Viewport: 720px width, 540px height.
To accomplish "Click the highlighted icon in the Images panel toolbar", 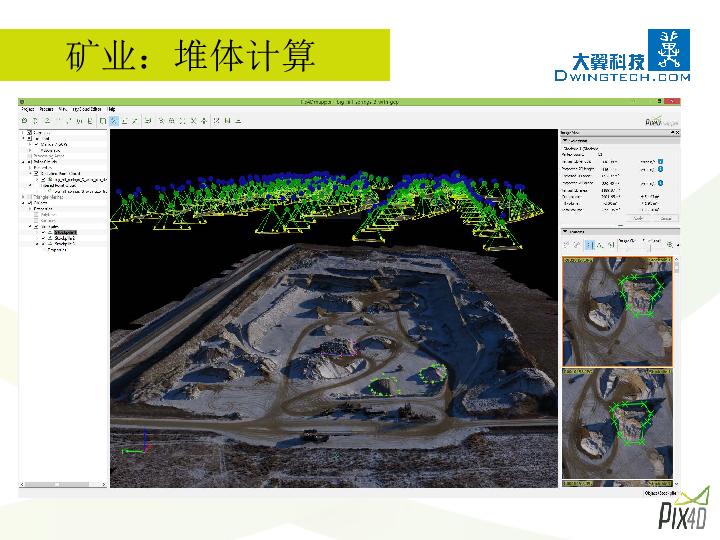I will click(x=589, y=244).
